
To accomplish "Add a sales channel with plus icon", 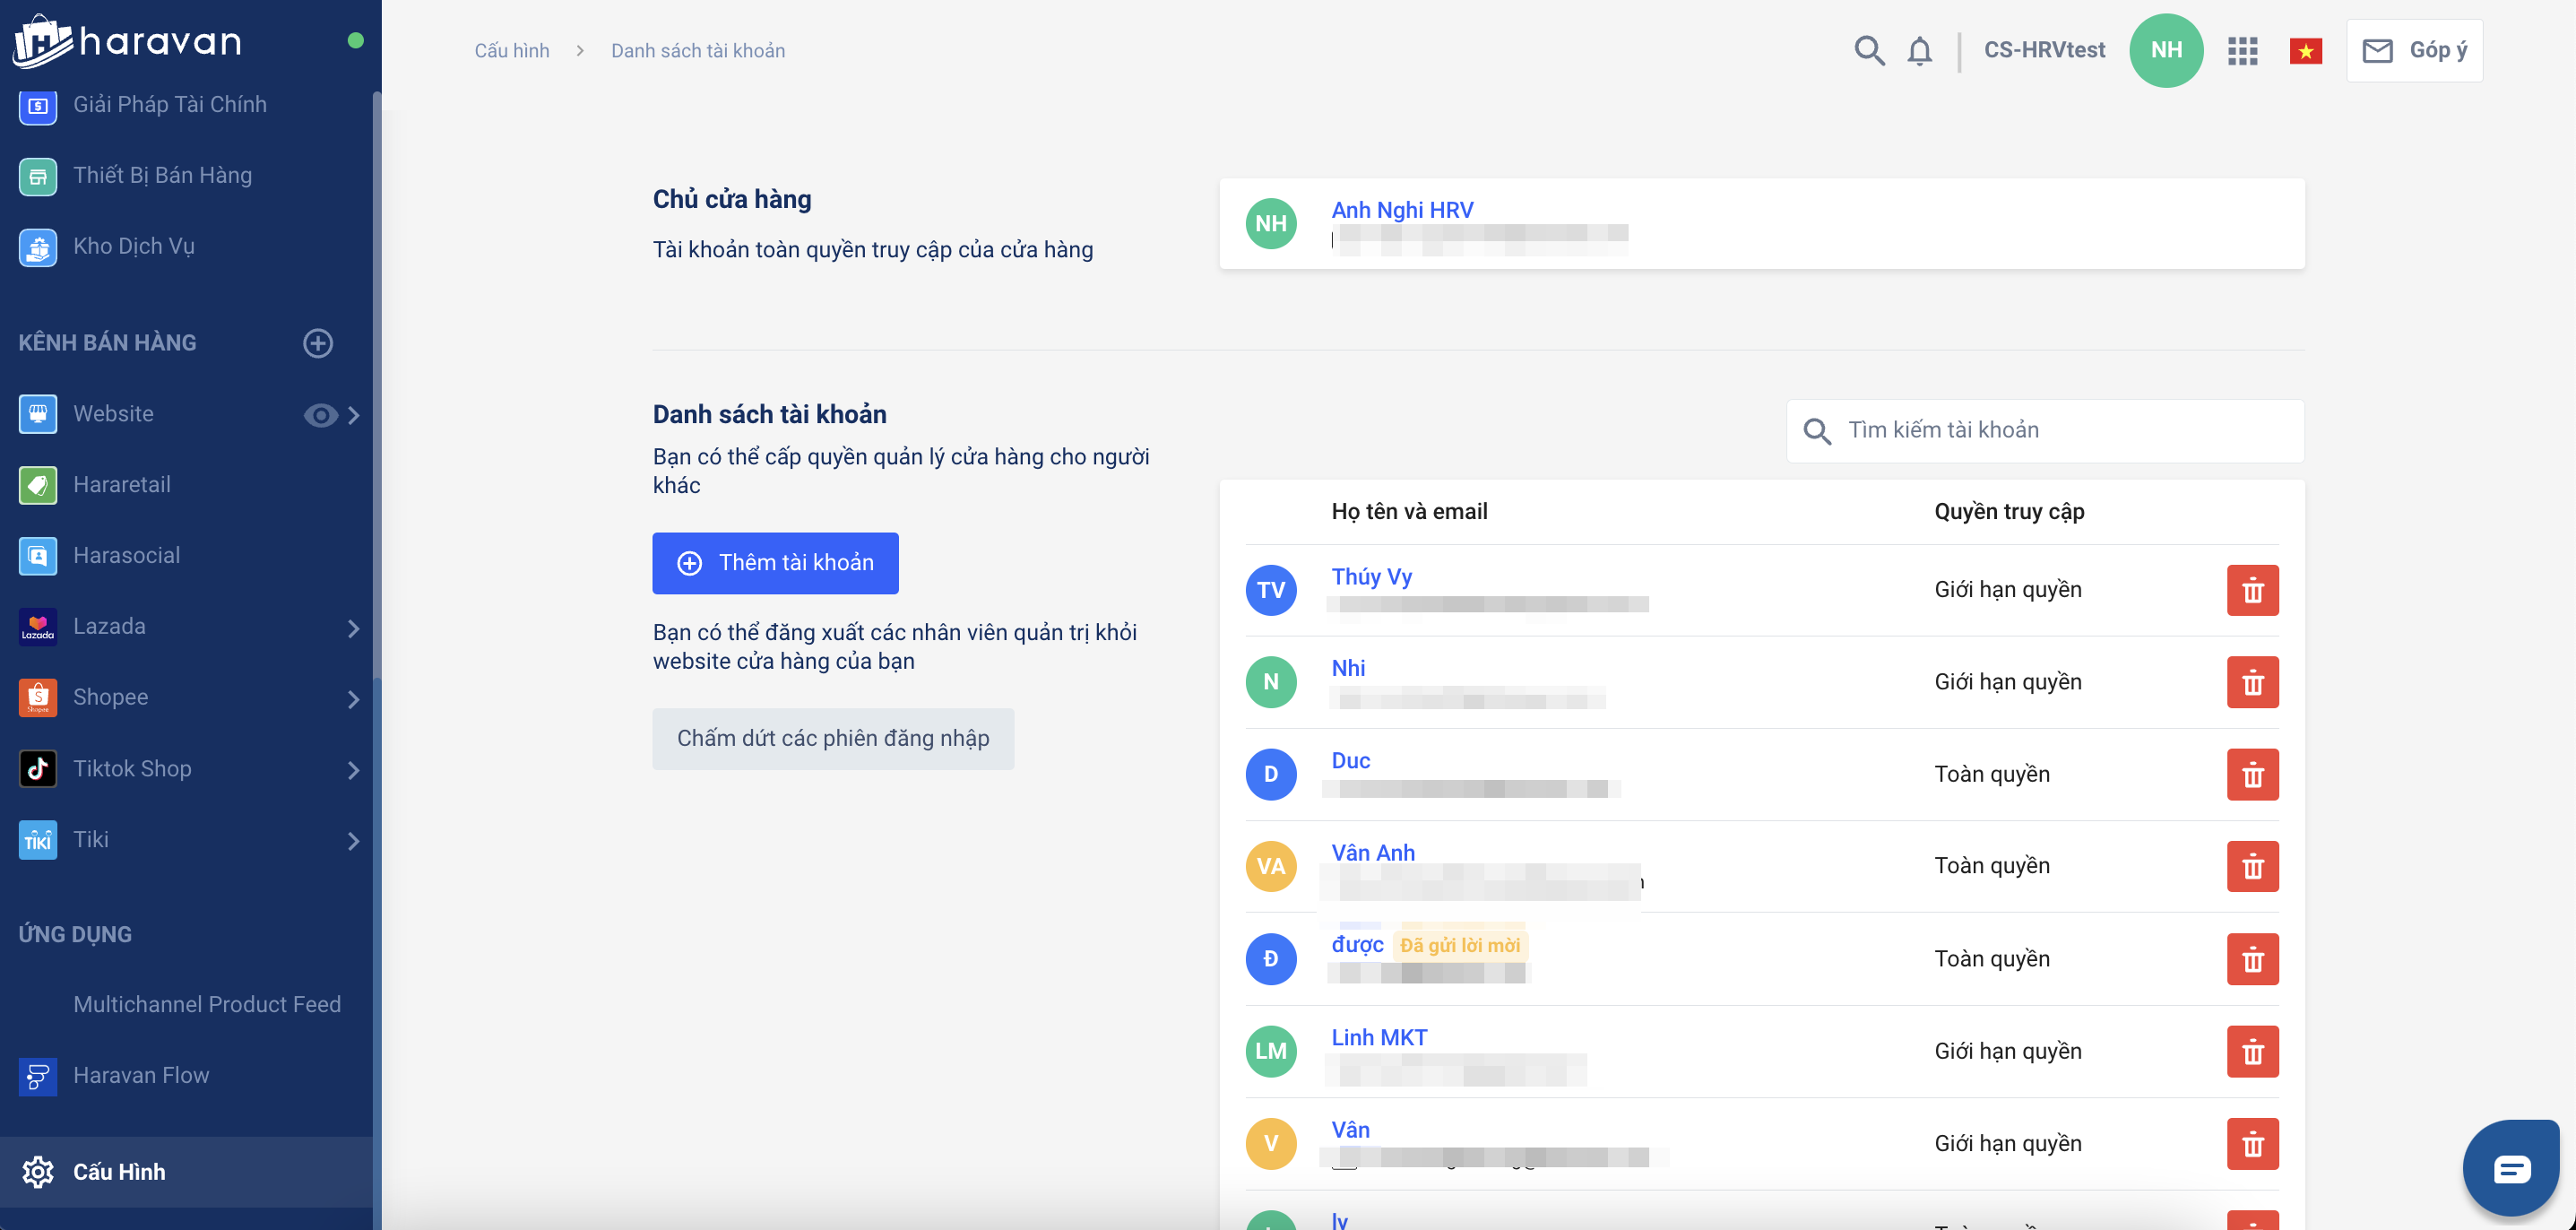I will pyautogui.click(x=318, y=343).
